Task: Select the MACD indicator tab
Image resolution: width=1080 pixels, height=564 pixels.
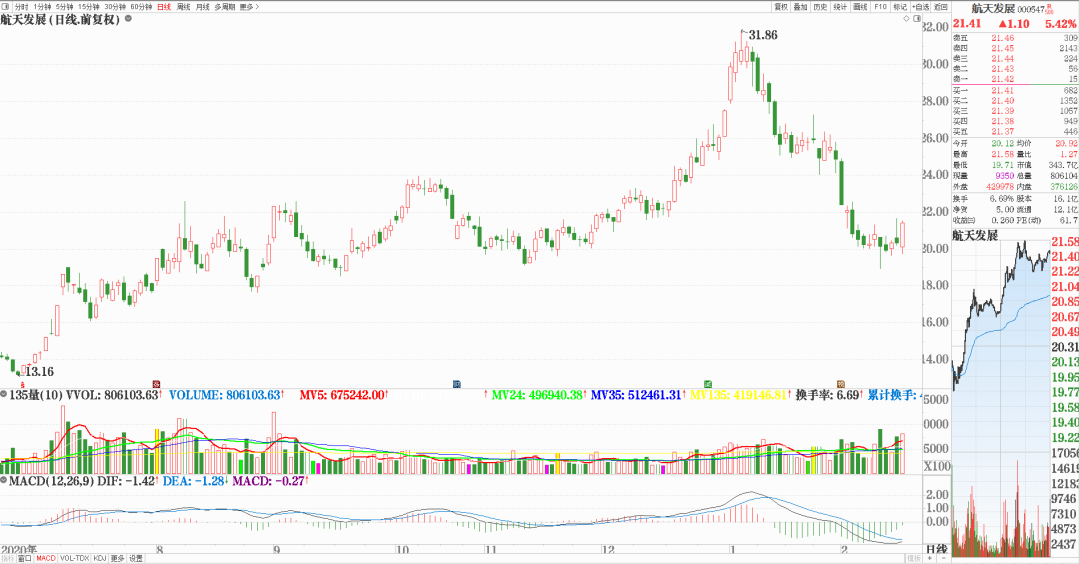Action: point(45,558)
